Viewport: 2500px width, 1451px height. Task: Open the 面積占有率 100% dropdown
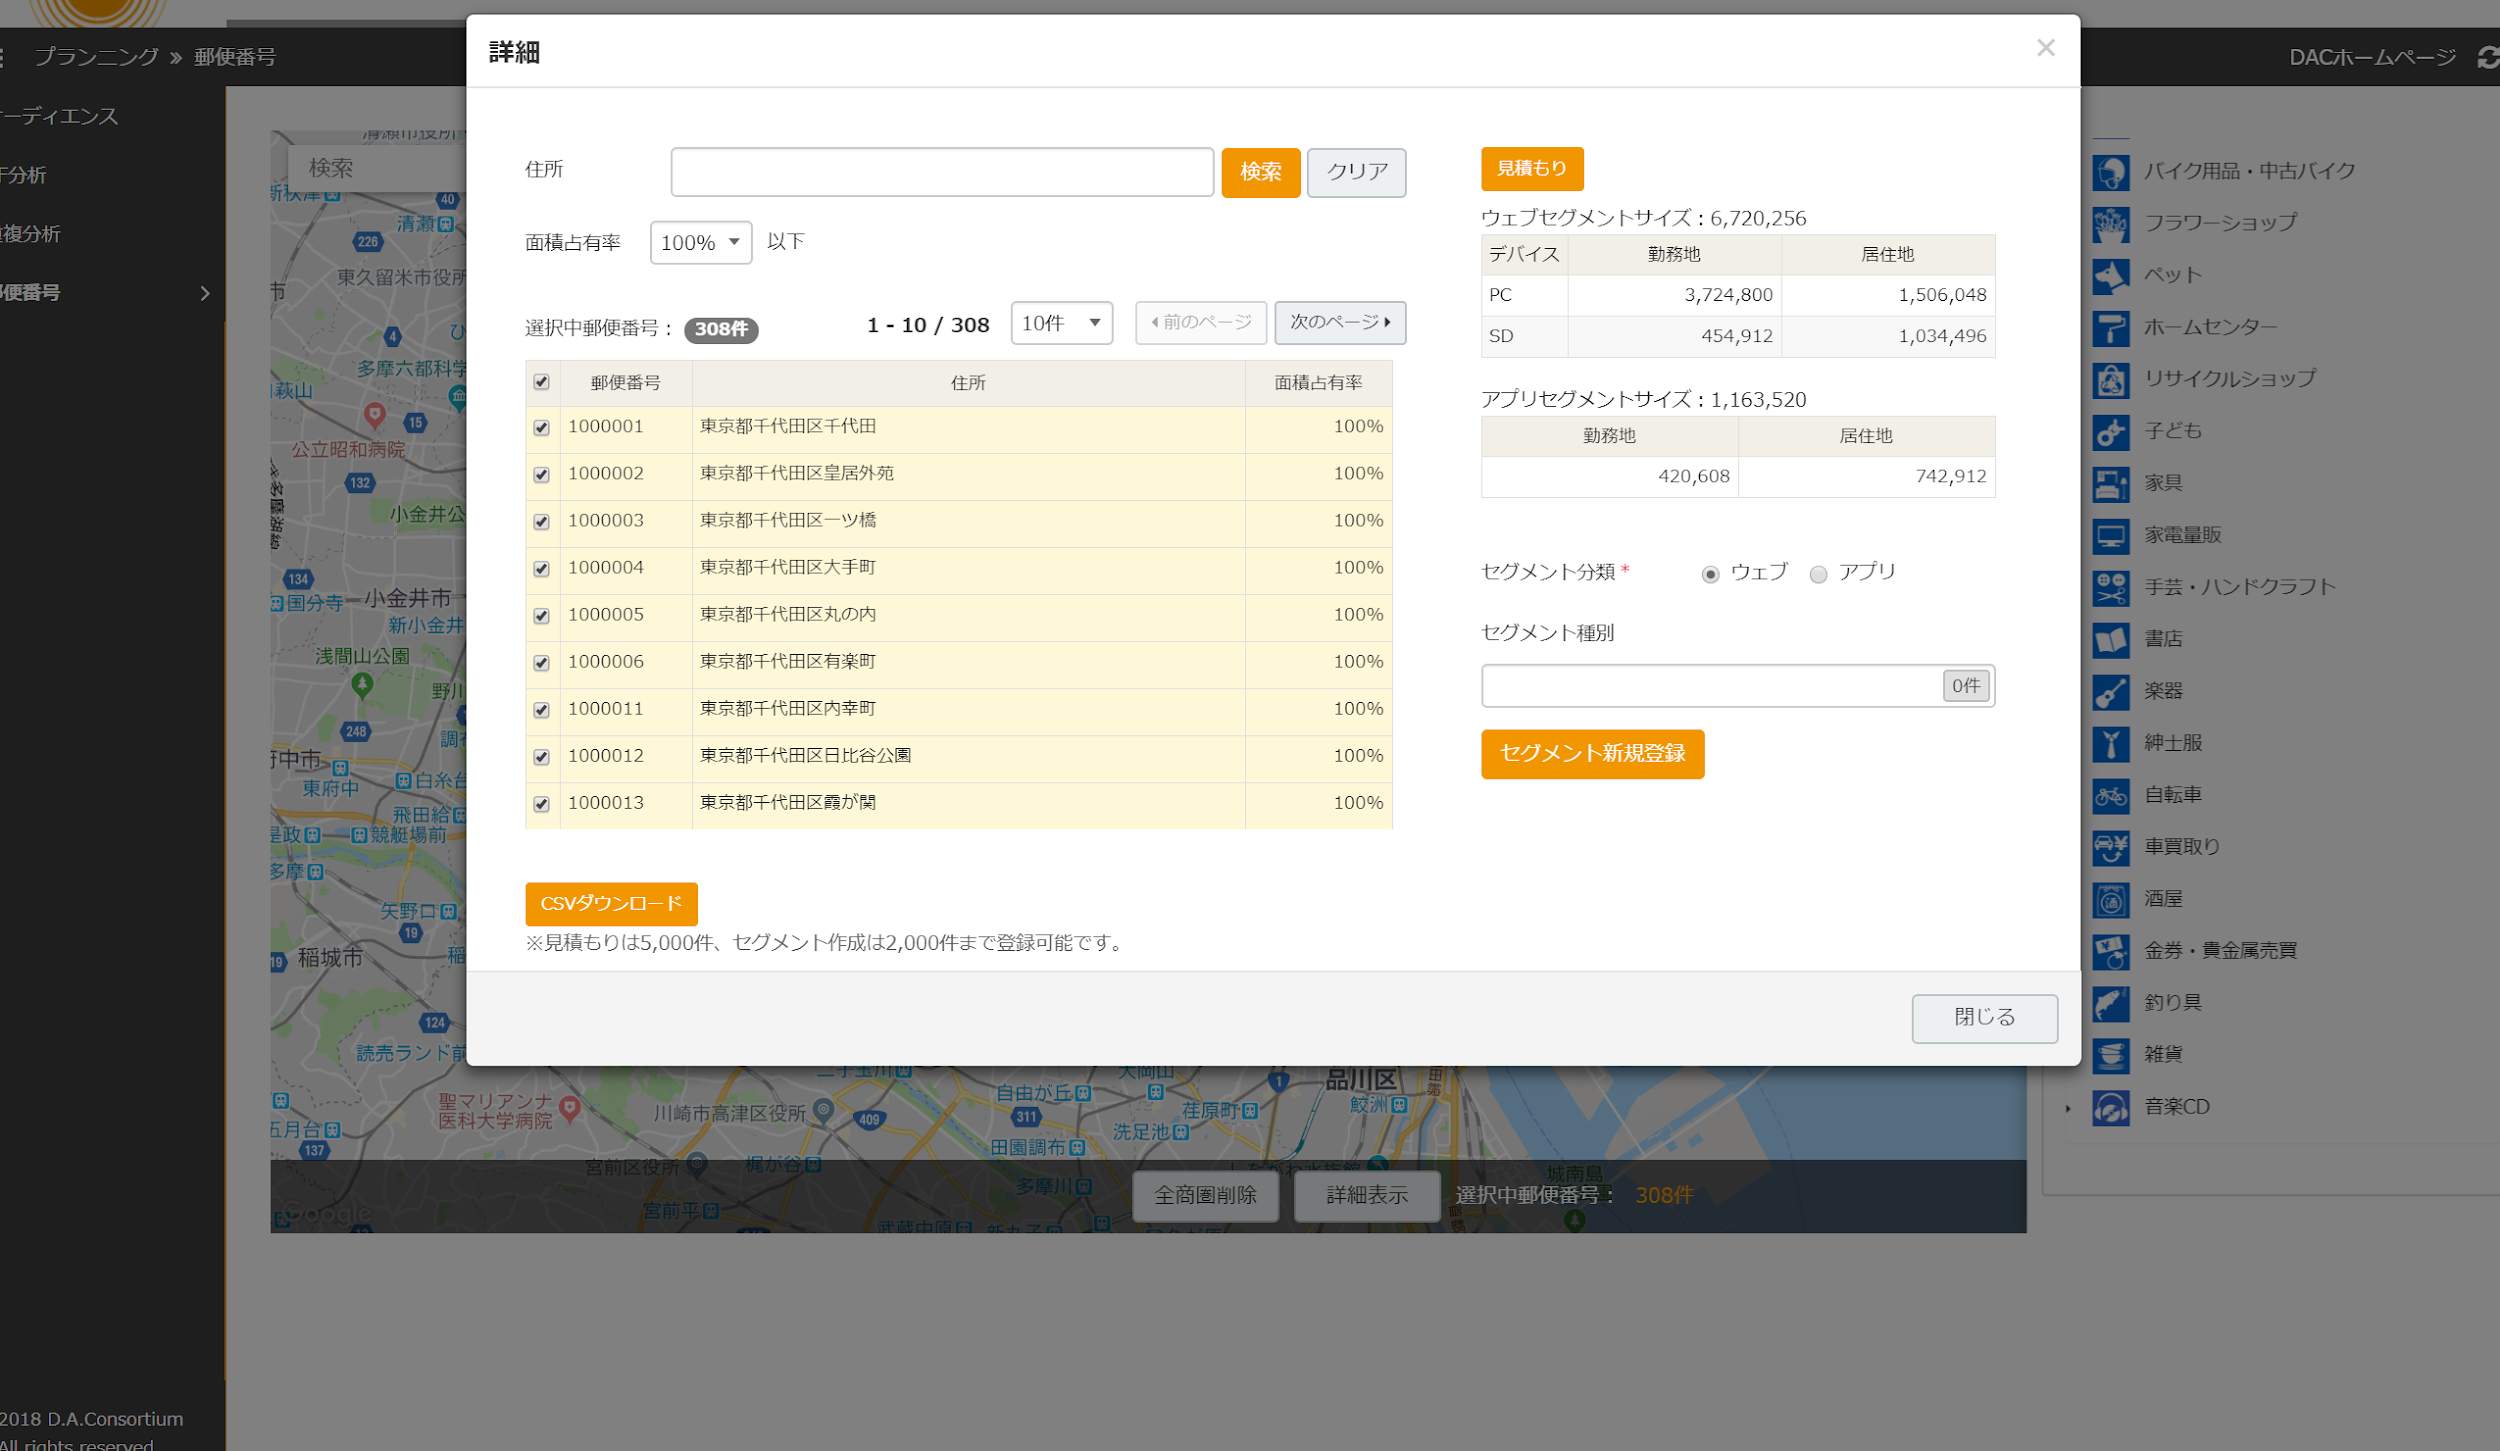[700, 243]
